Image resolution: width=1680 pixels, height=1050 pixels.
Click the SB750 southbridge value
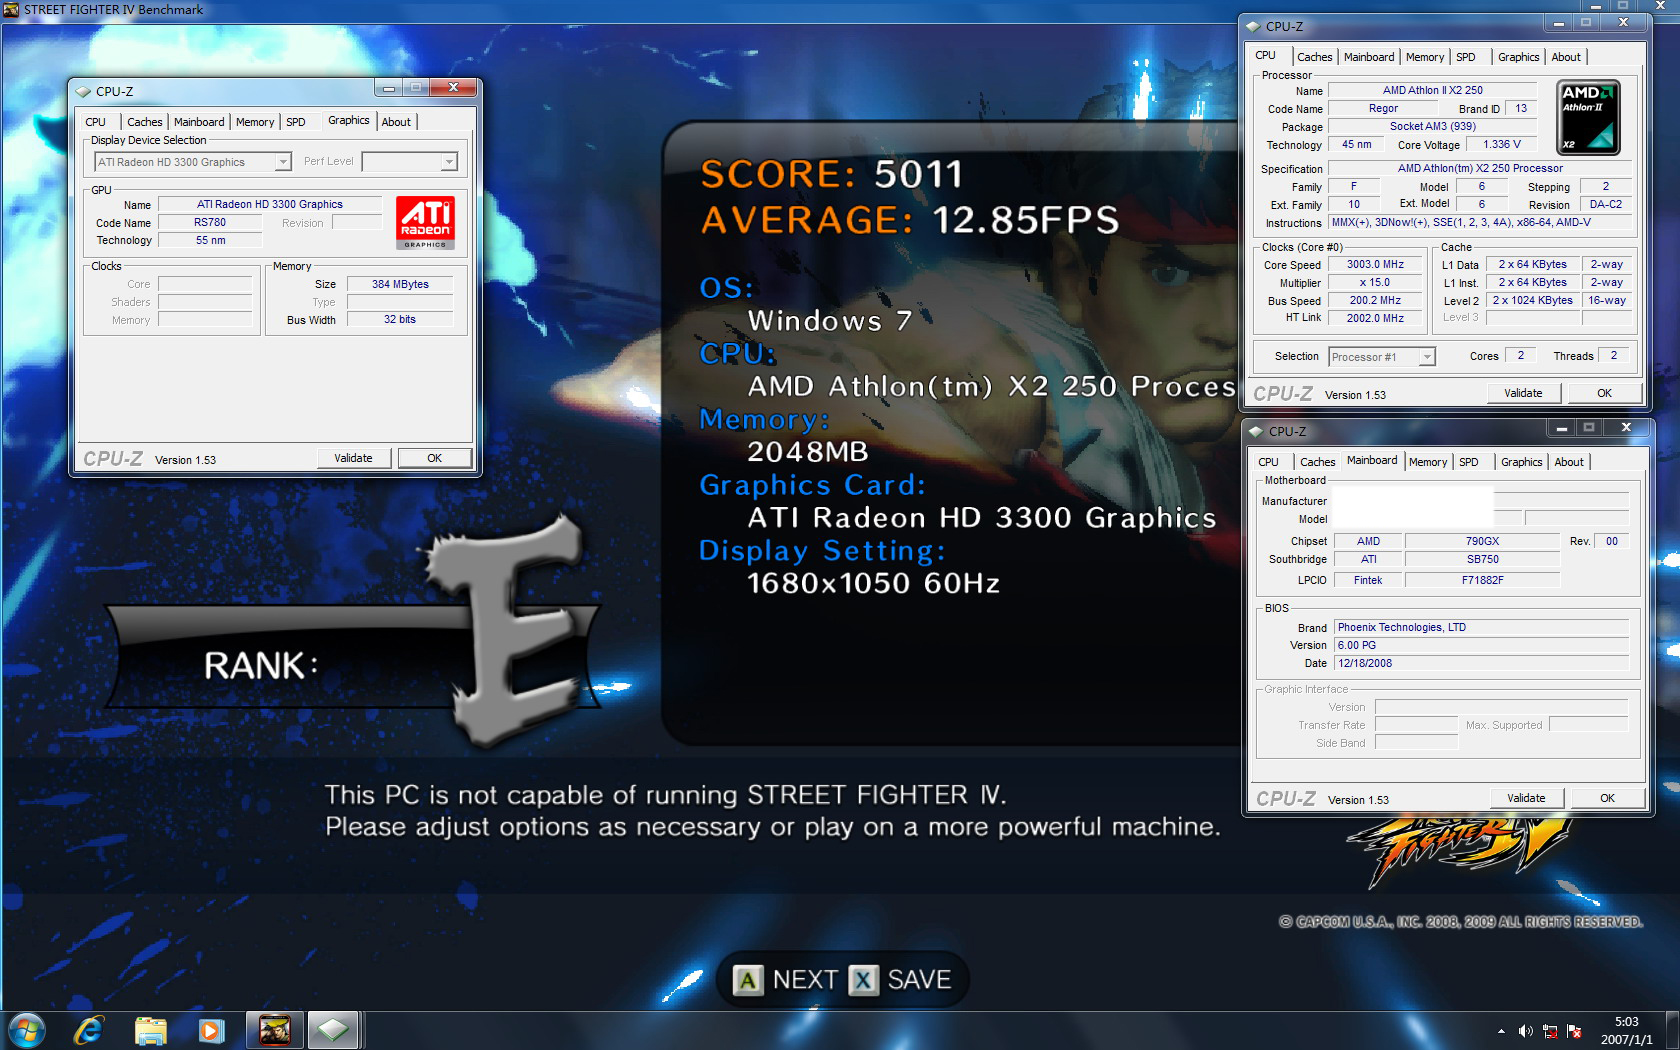click(x=1482, y=559)
